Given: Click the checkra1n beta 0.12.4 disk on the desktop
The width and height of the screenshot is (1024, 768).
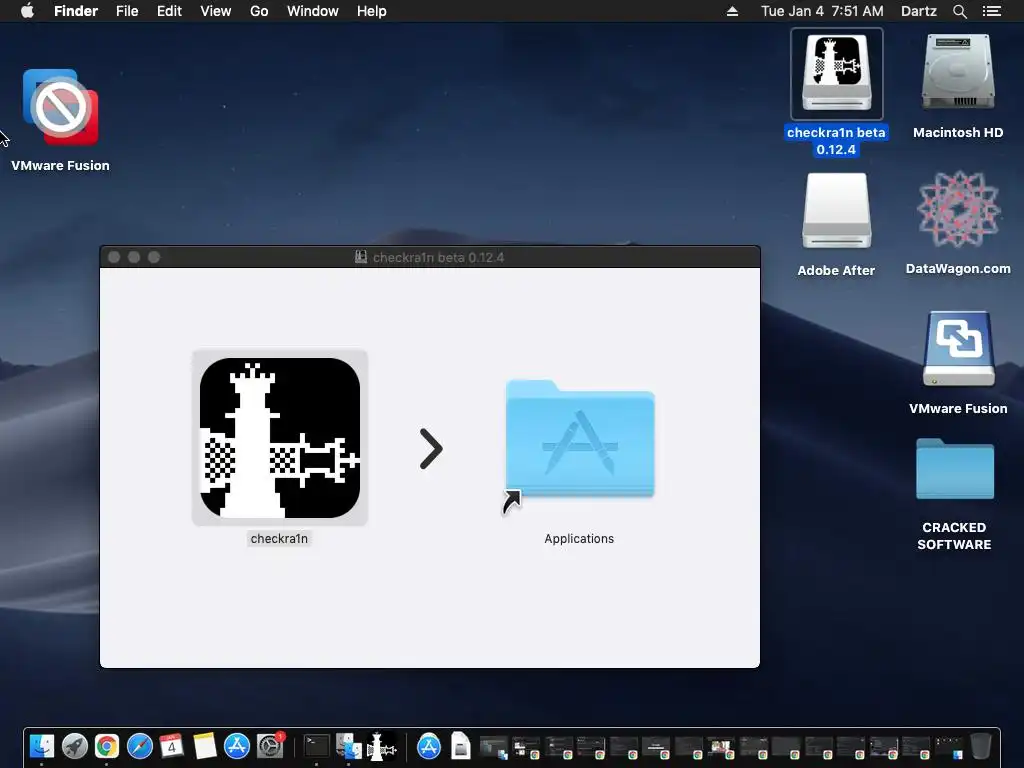Looking at the screenshot, I should click(837, 74).
